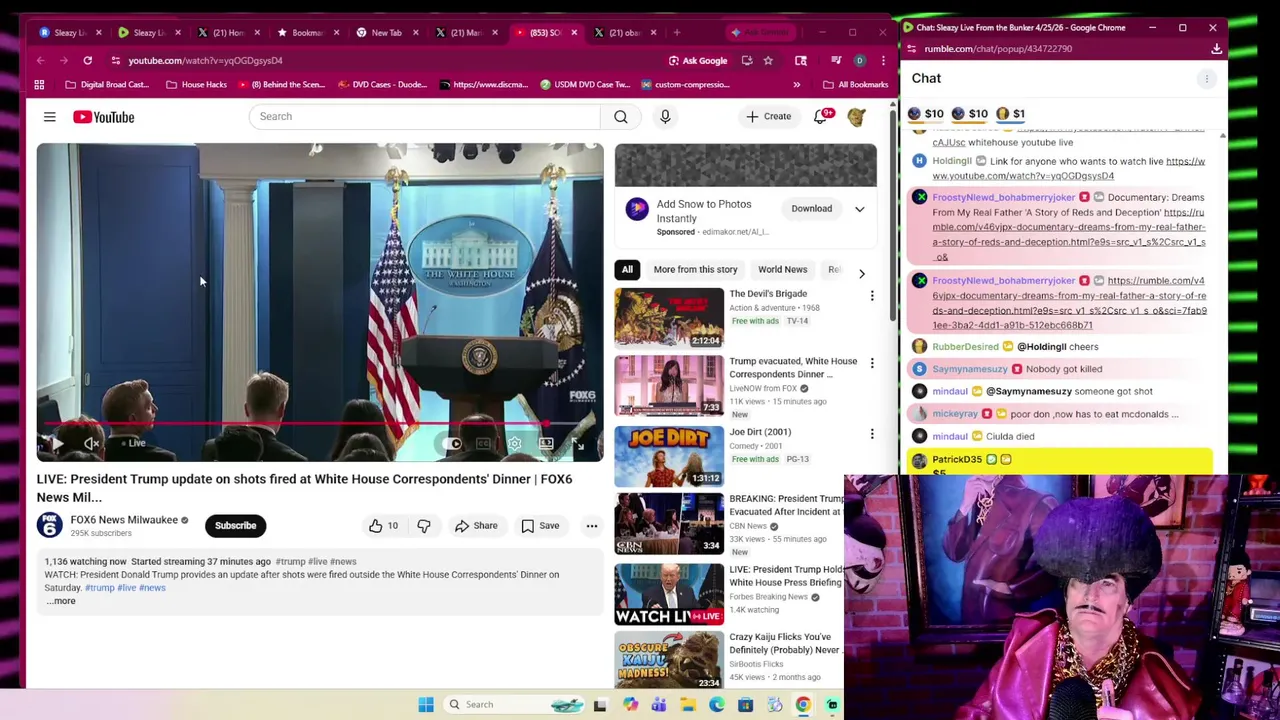
Task: Open chat options three-dot menu in Rumble chat
Action: pos(1207,79)
